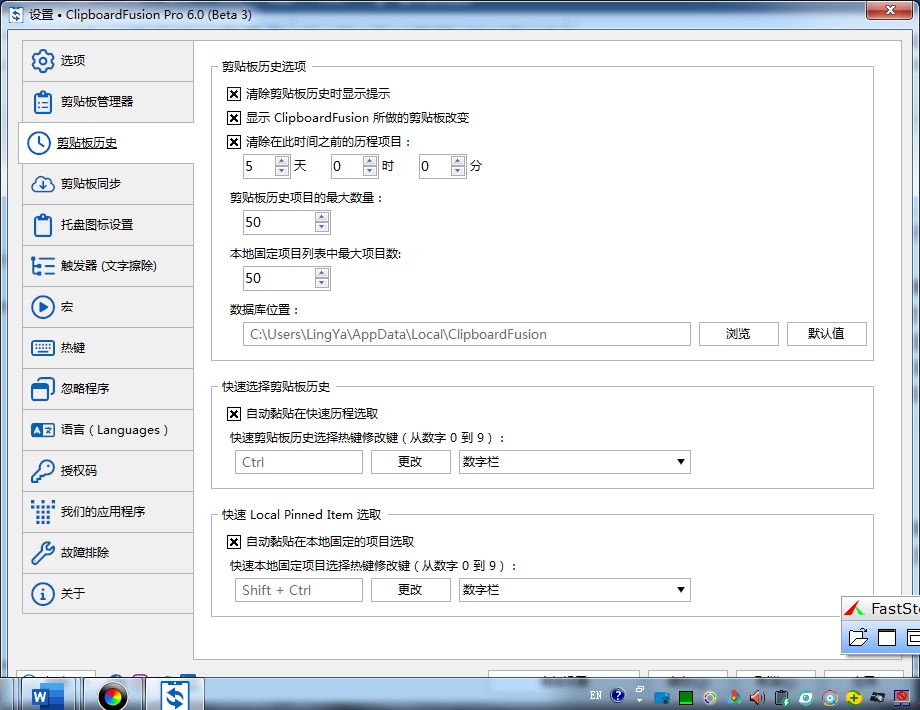This screenshot has height=710, width=920.
Task: Click FastStone capture open-file icon
Action: coord(858,637)
